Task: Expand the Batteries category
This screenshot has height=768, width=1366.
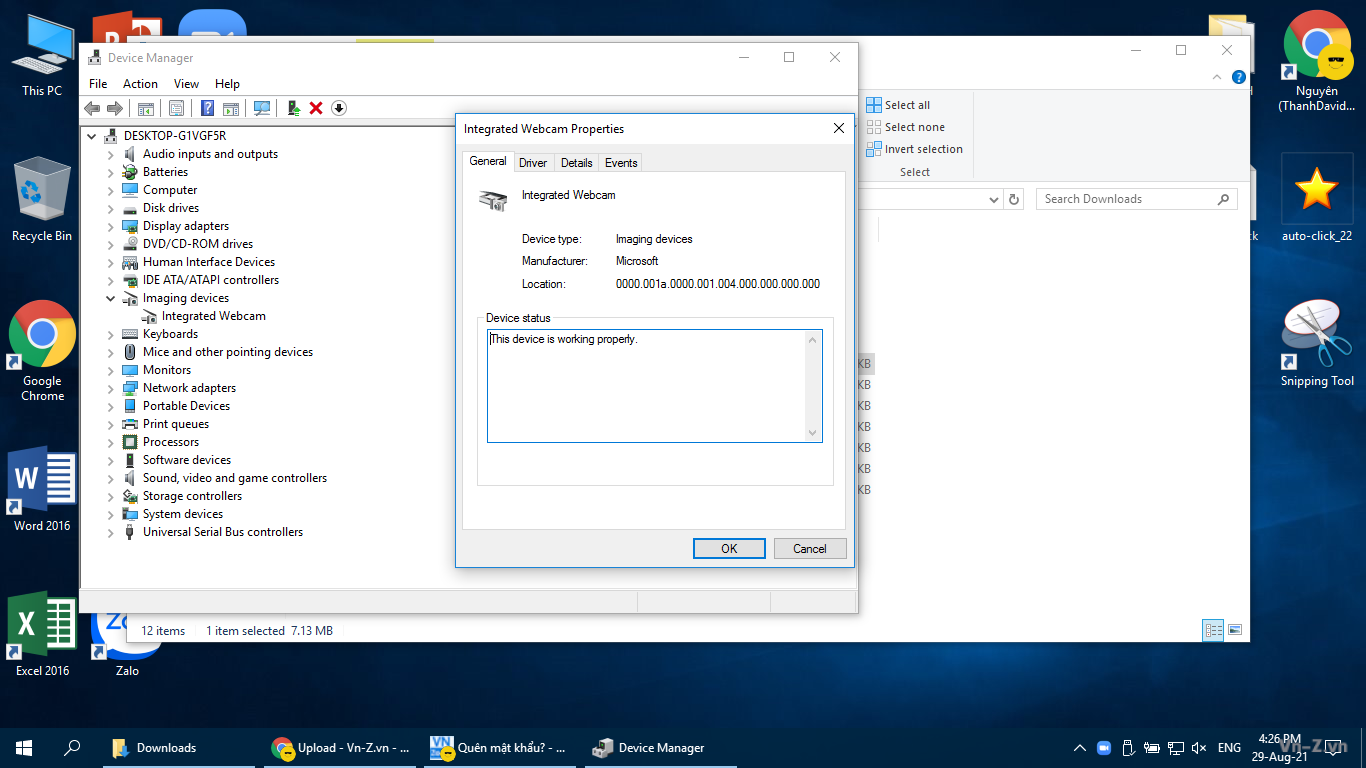Action: point(111,172)
